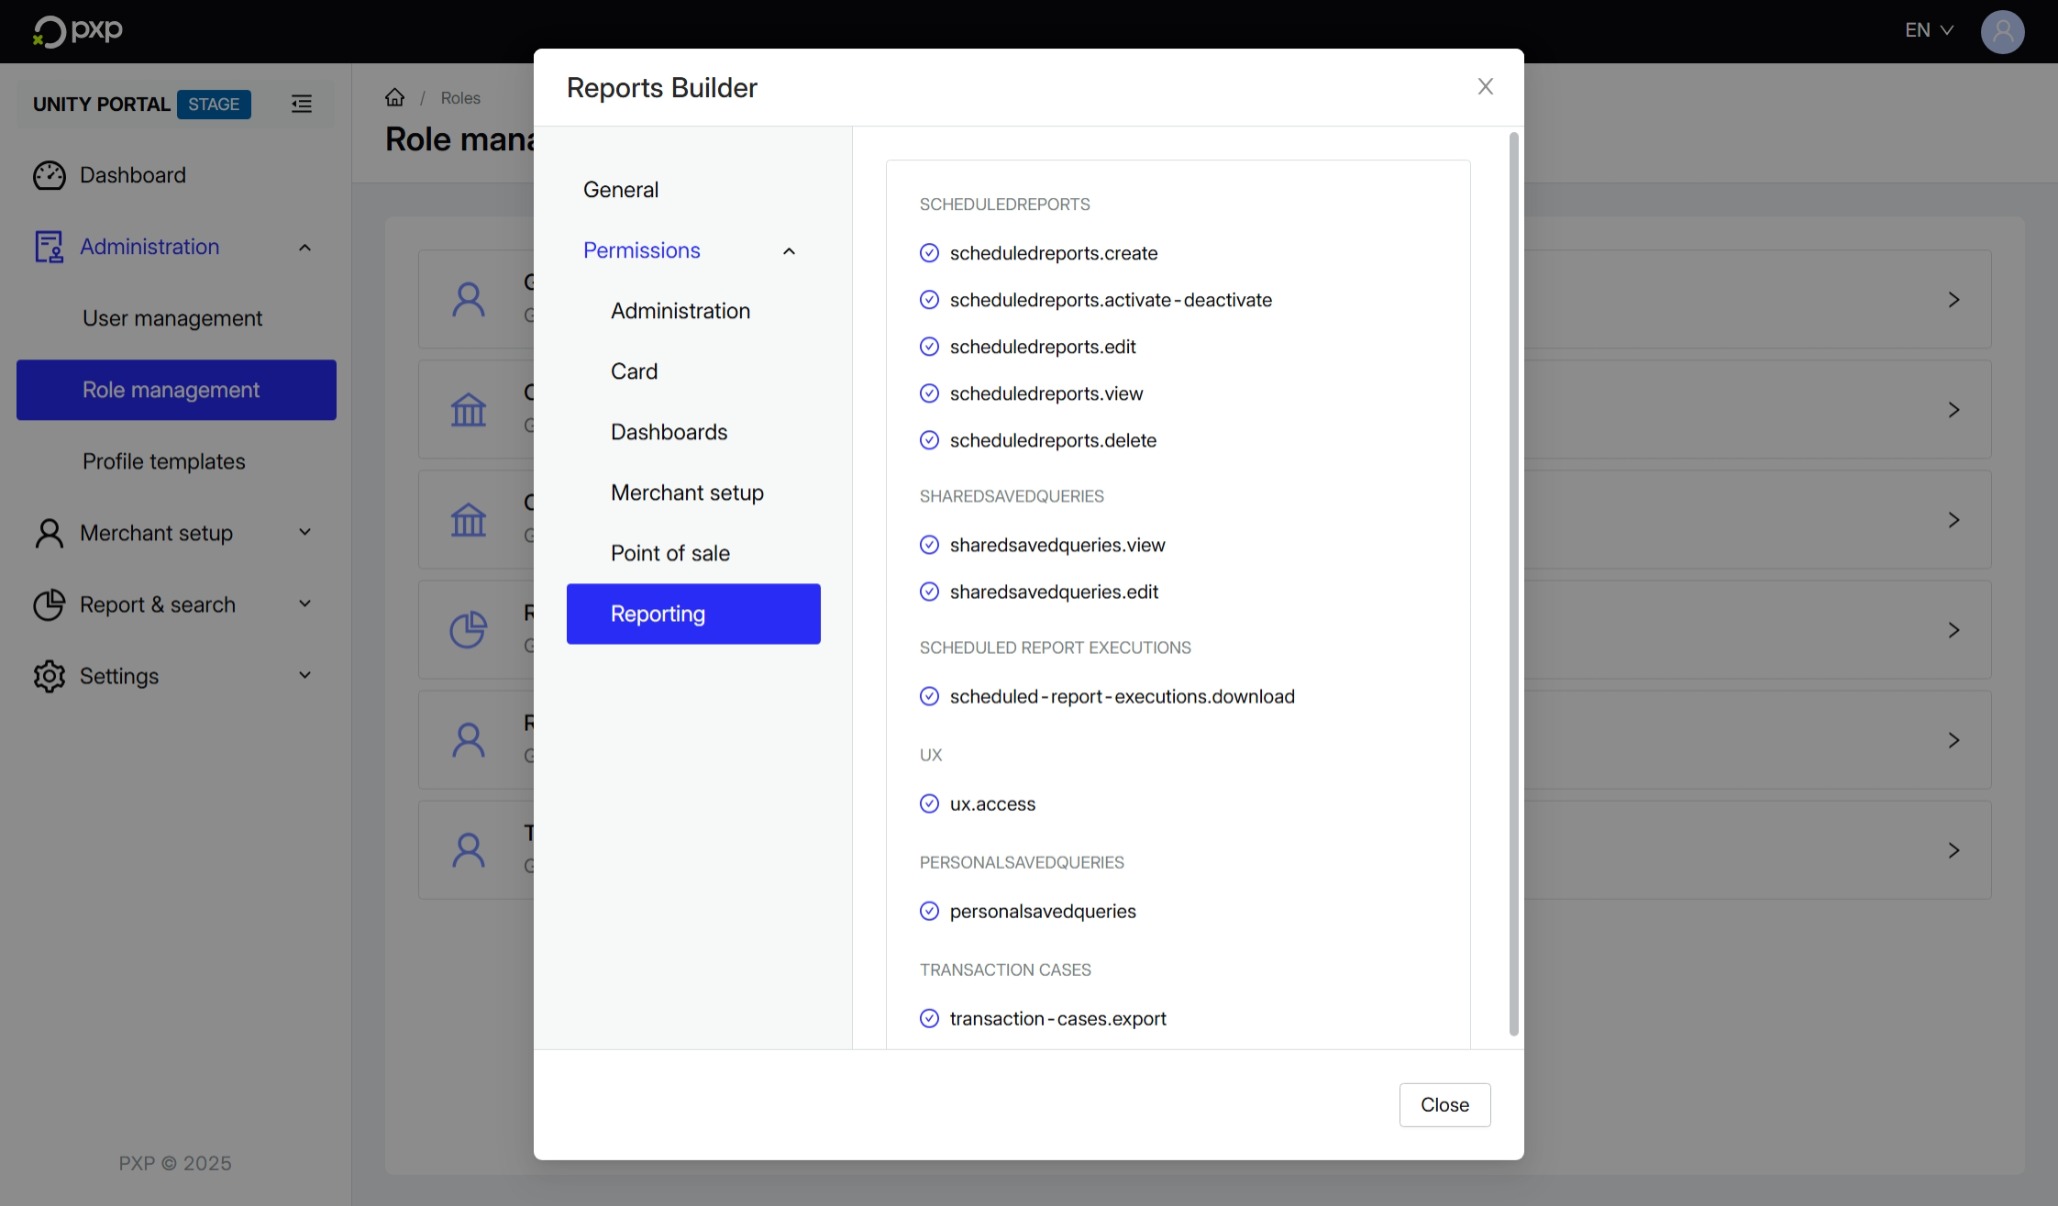The width and height of the screenshot is (2058, 1206).
Task: Go to Profile templates page
Action: [164, 462]
